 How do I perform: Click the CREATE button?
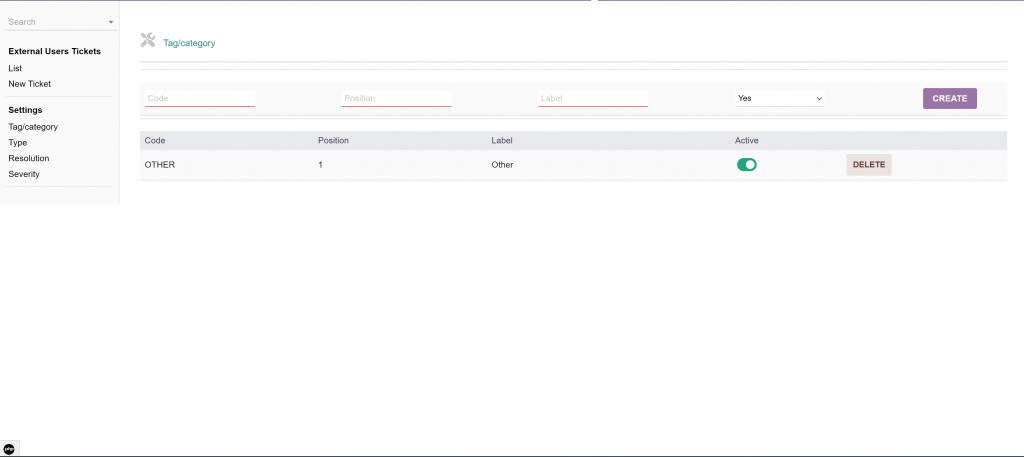(x=950, y=99)
